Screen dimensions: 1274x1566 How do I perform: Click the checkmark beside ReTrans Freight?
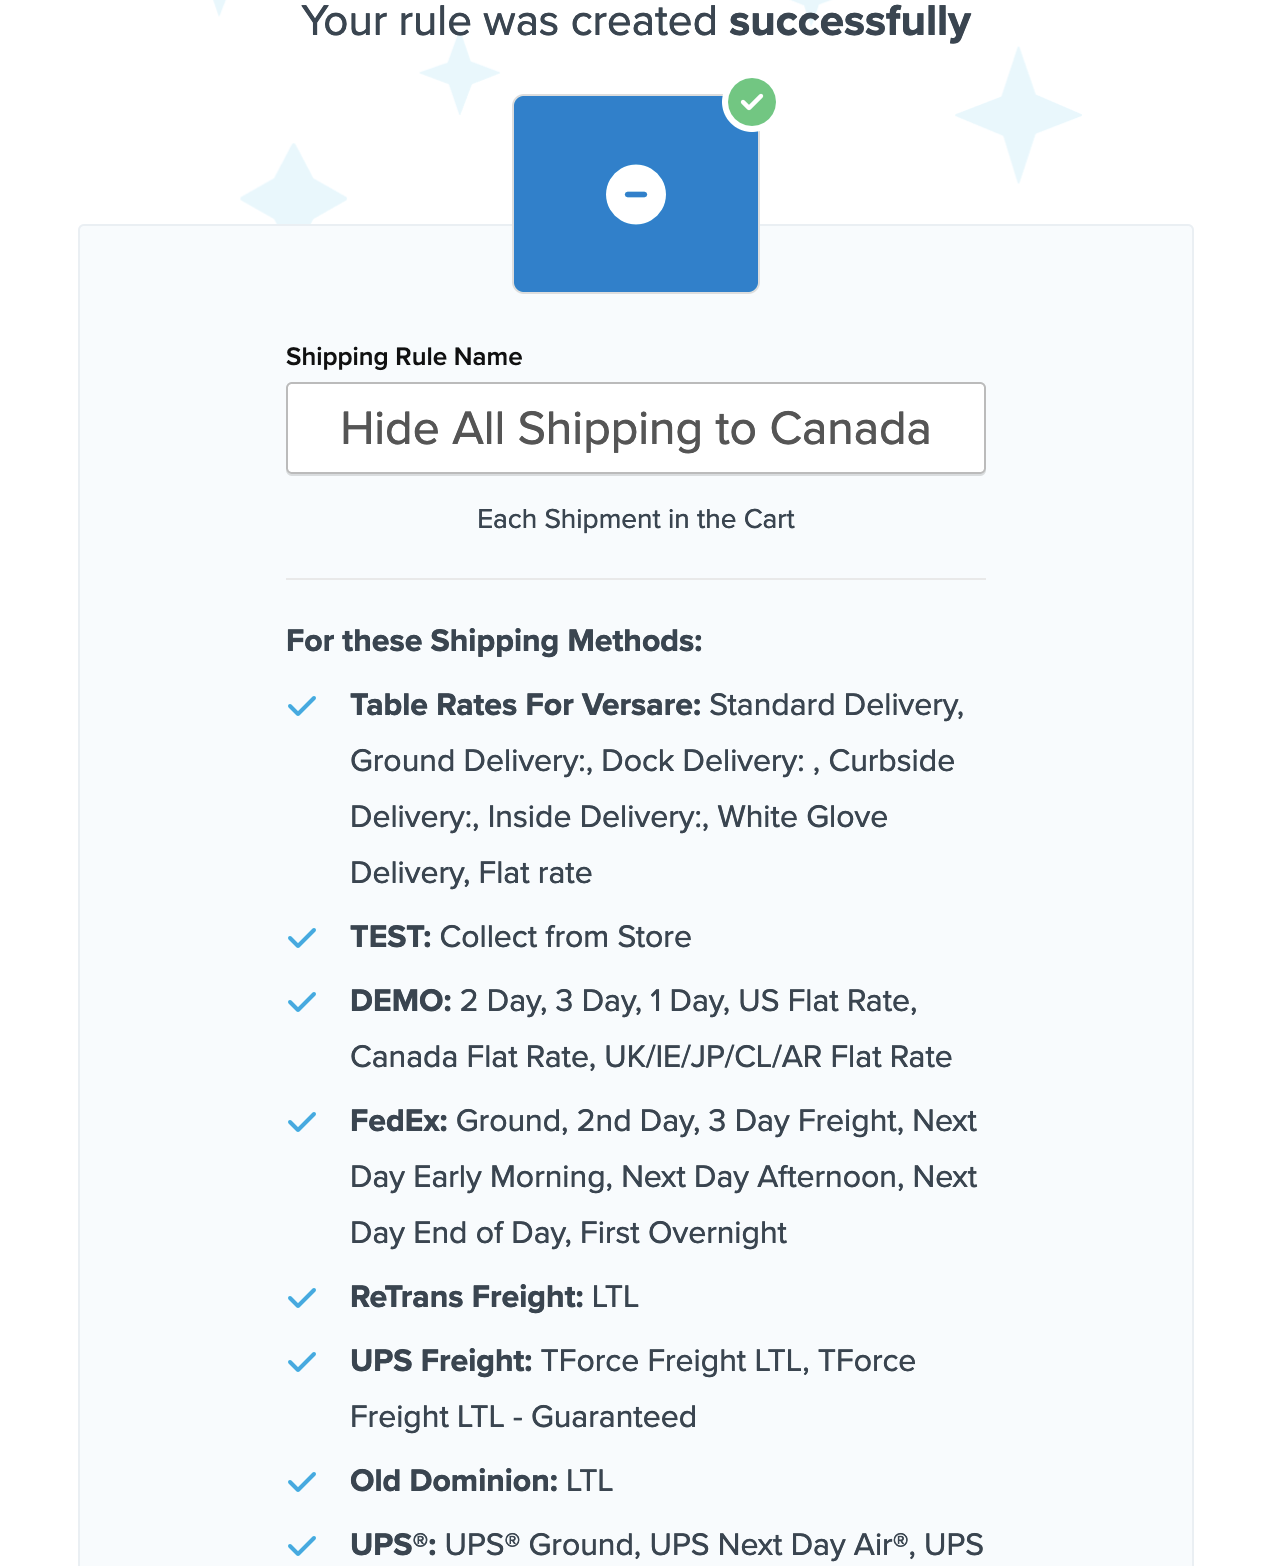(x=302, y=1298)
